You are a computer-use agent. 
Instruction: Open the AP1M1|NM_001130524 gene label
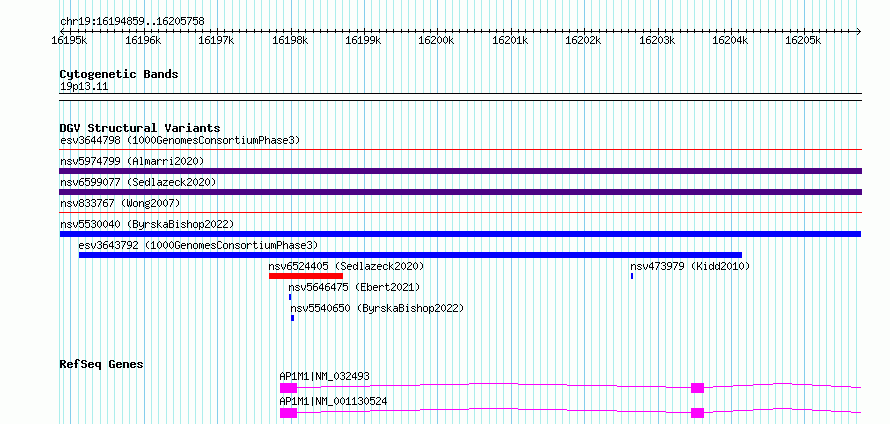coord(333,401)
